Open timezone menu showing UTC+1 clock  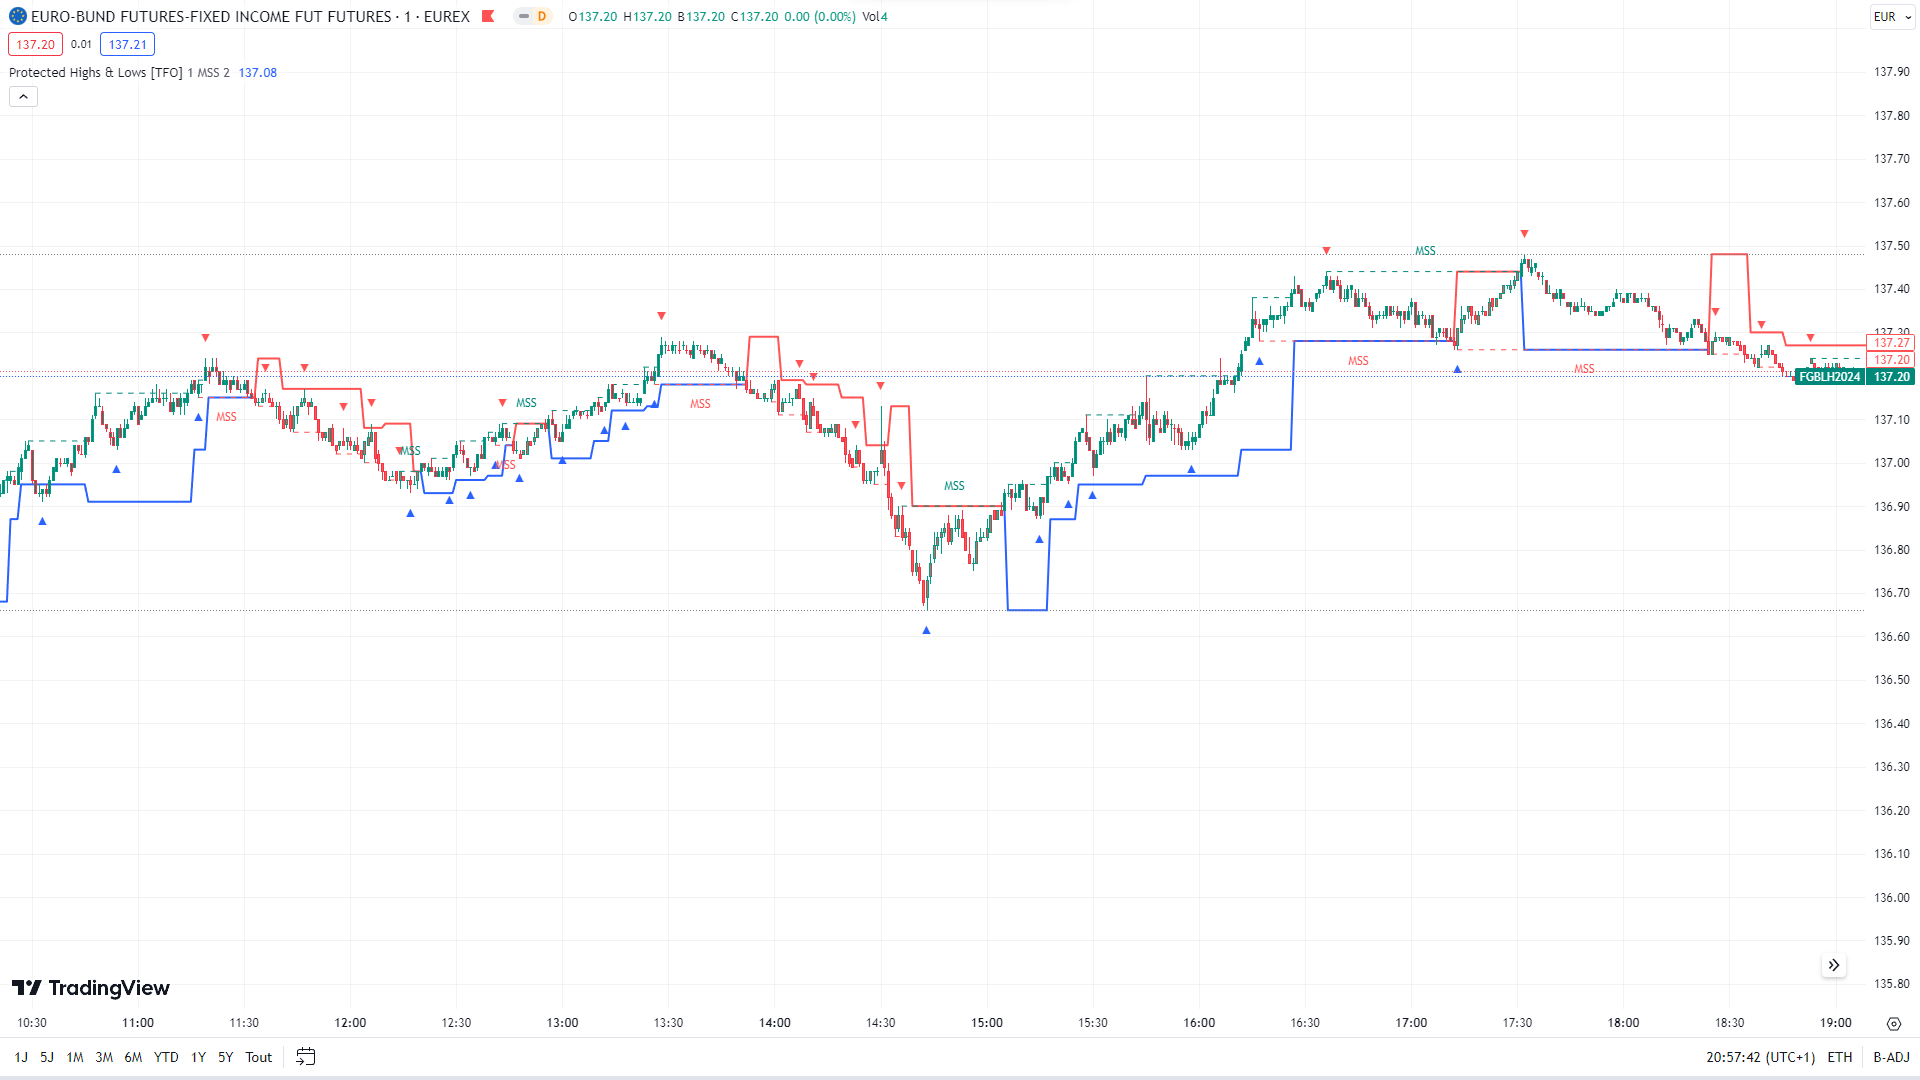coord(1760,1057)
